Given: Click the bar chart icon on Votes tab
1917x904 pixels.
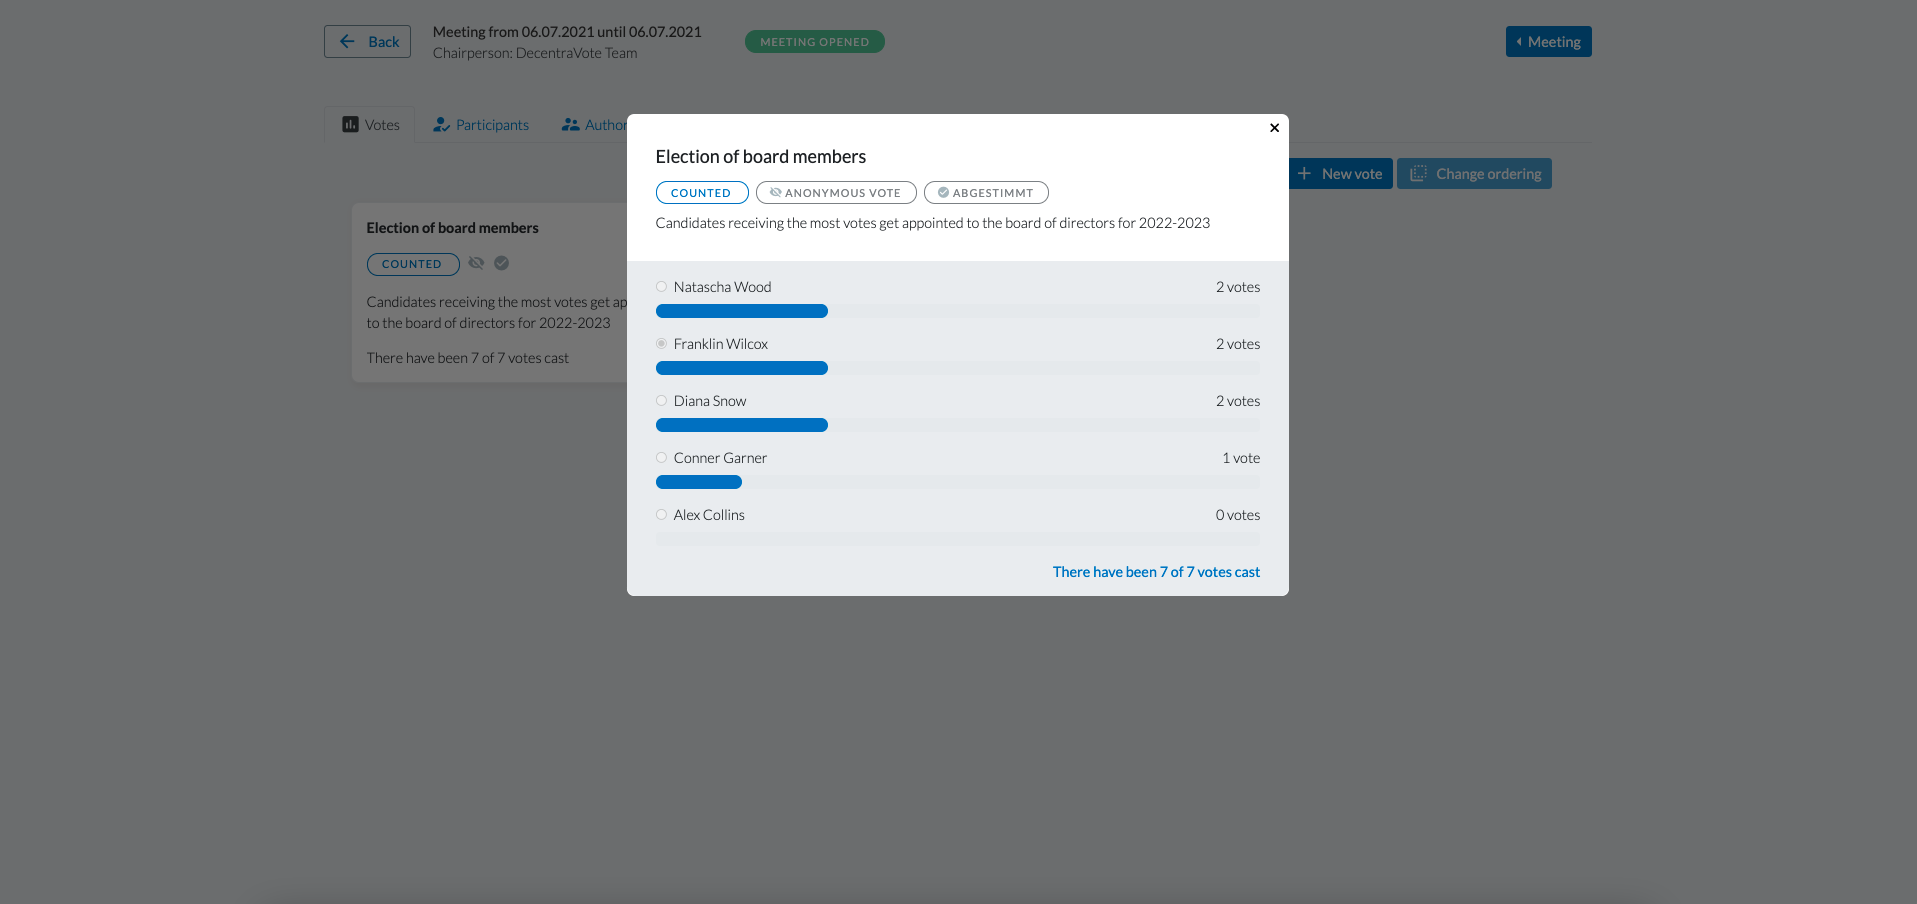Looking at the screenshot, I should coord(350,125).
